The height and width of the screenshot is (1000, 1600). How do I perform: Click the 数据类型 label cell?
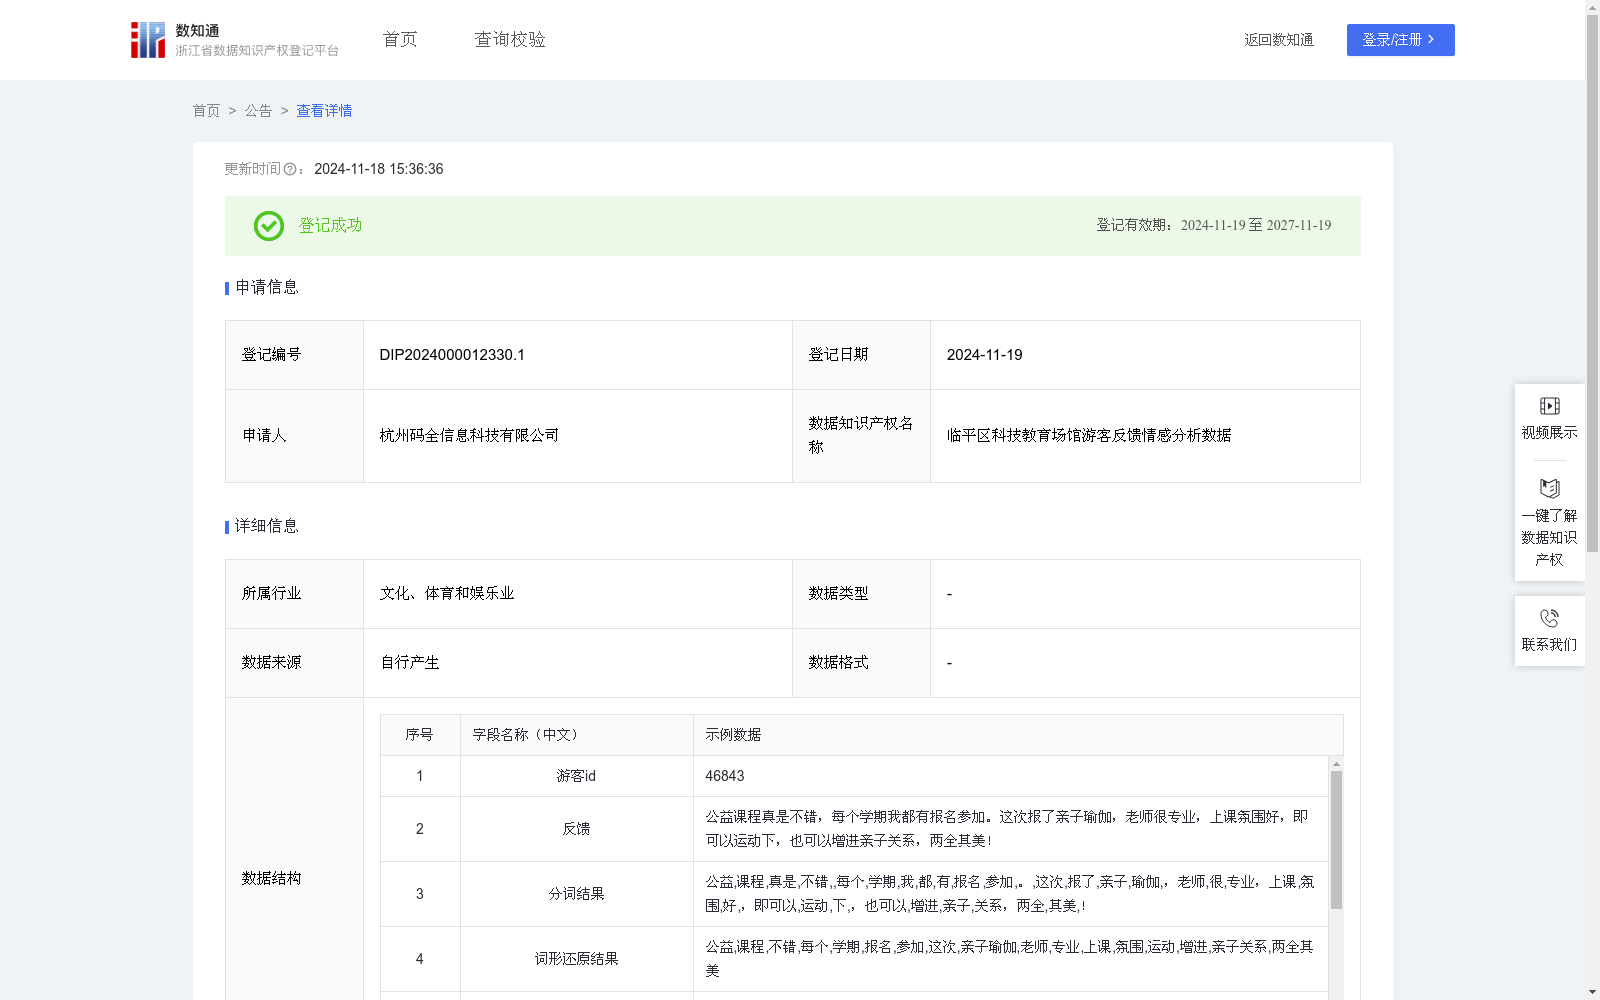click(x=861, y=594)
